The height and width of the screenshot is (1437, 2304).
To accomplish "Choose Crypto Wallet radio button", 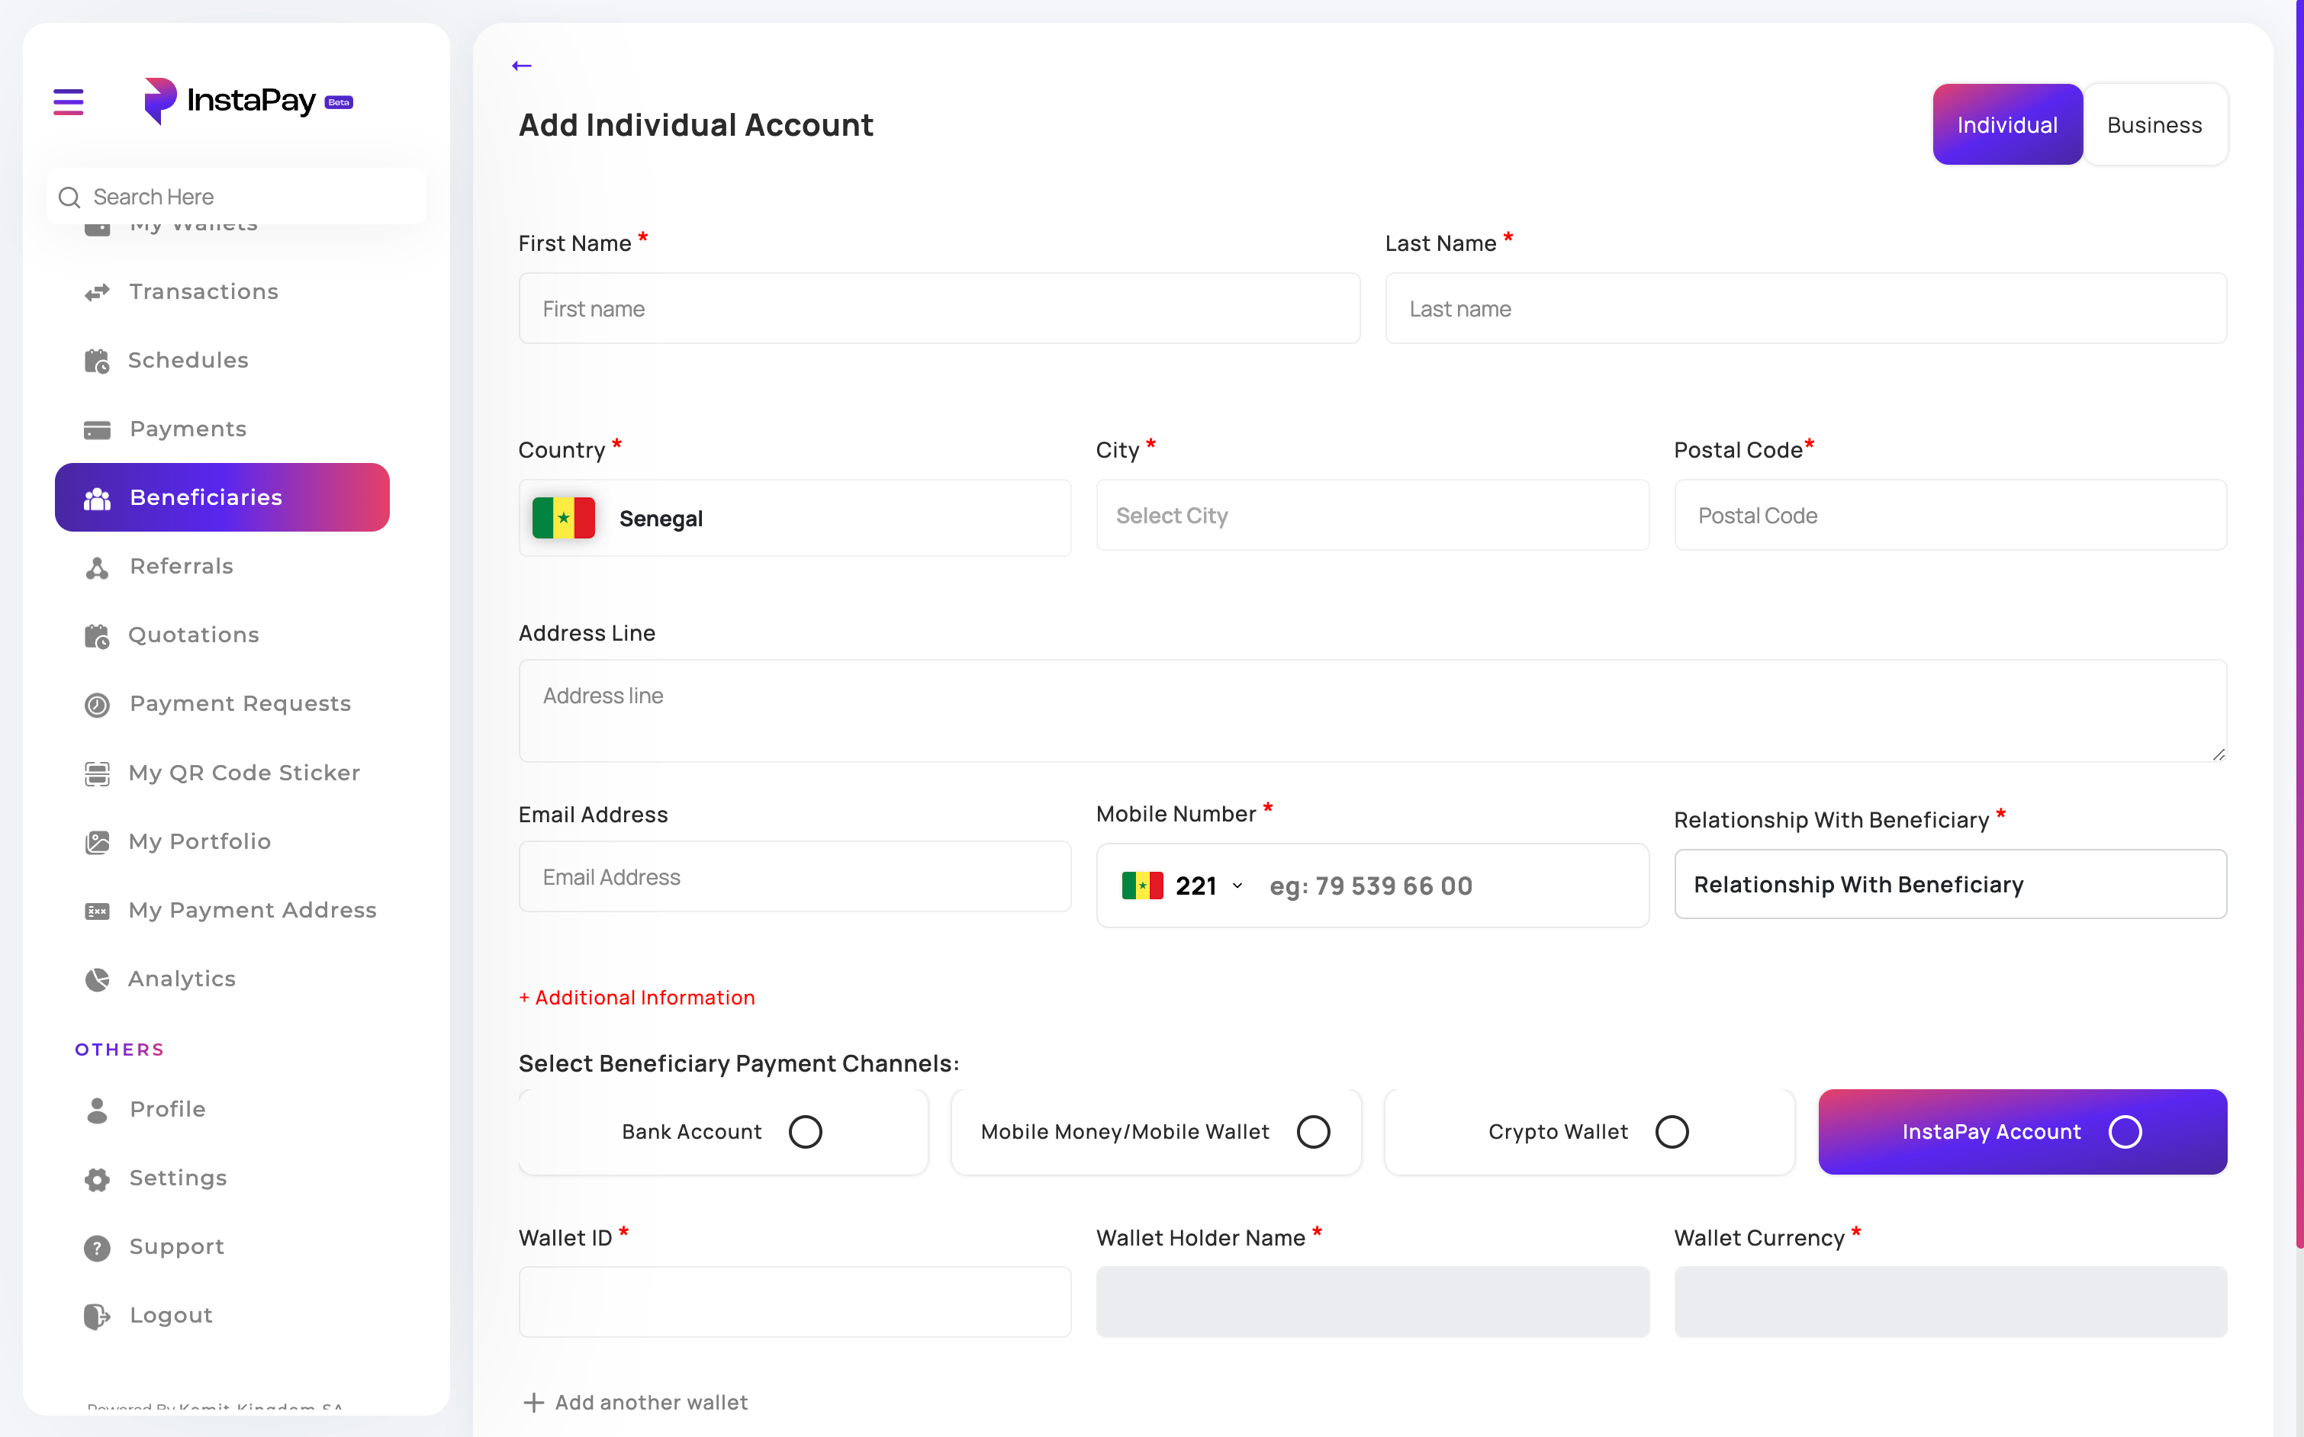I will click(1671, 1132).
